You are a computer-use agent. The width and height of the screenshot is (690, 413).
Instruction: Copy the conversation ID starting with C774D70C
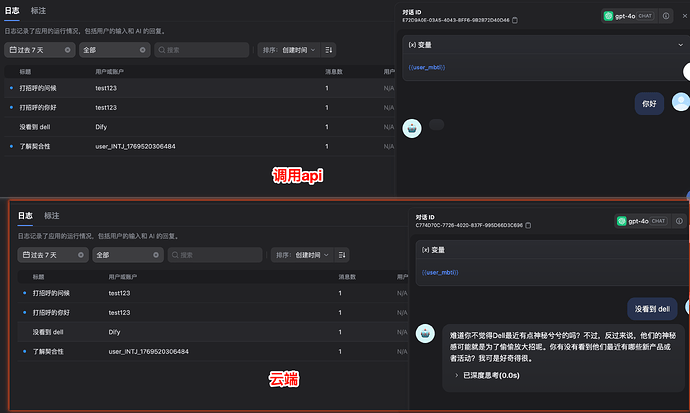coord(528,225)
